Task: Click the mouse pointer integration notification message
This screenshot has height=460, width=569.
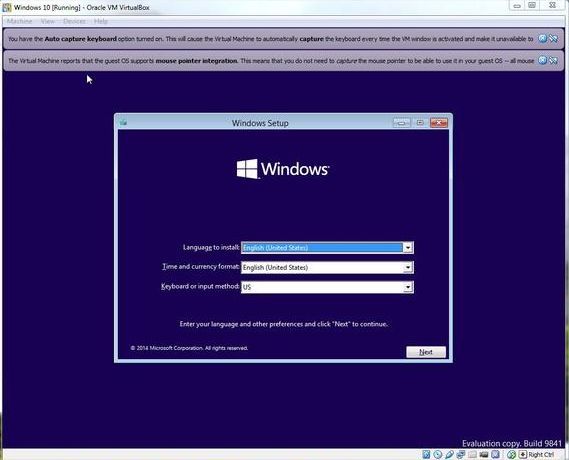Action: pyautogui.click(x=271, y=61)
